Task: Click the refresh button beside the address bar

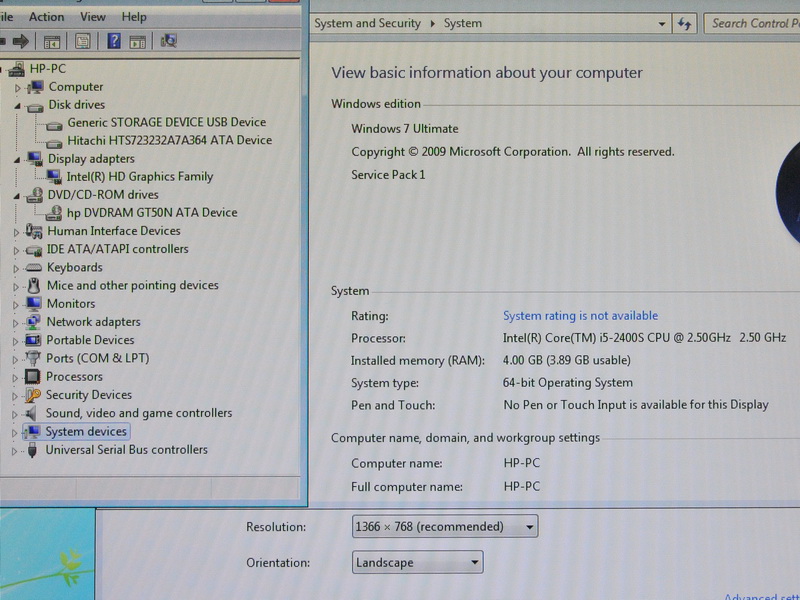Action: [684, 24]
